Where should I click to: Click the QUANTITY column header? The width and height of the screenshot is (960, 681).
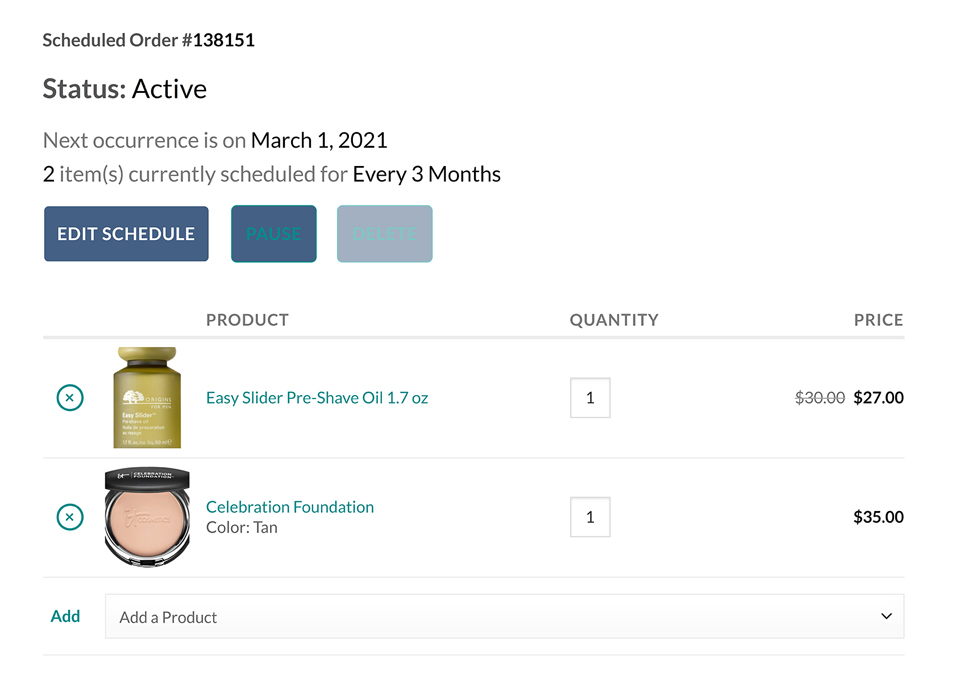pos(614,320)
